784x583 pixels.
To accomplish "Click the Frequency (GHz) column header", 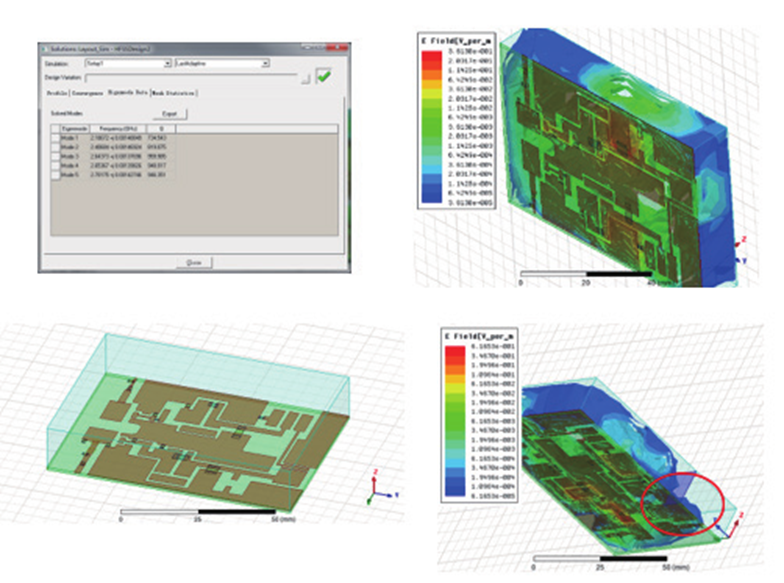I will pos(118,129).
